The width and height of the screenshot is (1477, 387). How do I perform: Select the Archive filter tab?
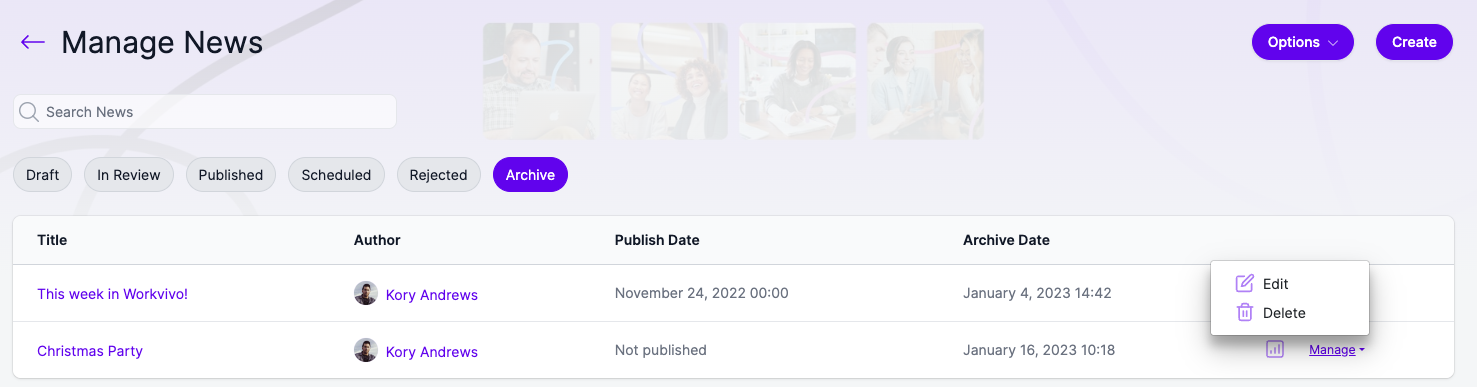530,175
